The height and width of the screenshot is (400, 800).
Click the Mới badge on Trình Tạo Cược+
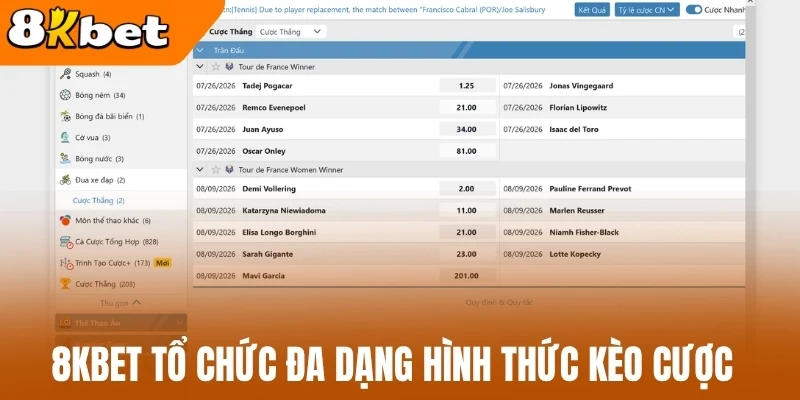162,263
